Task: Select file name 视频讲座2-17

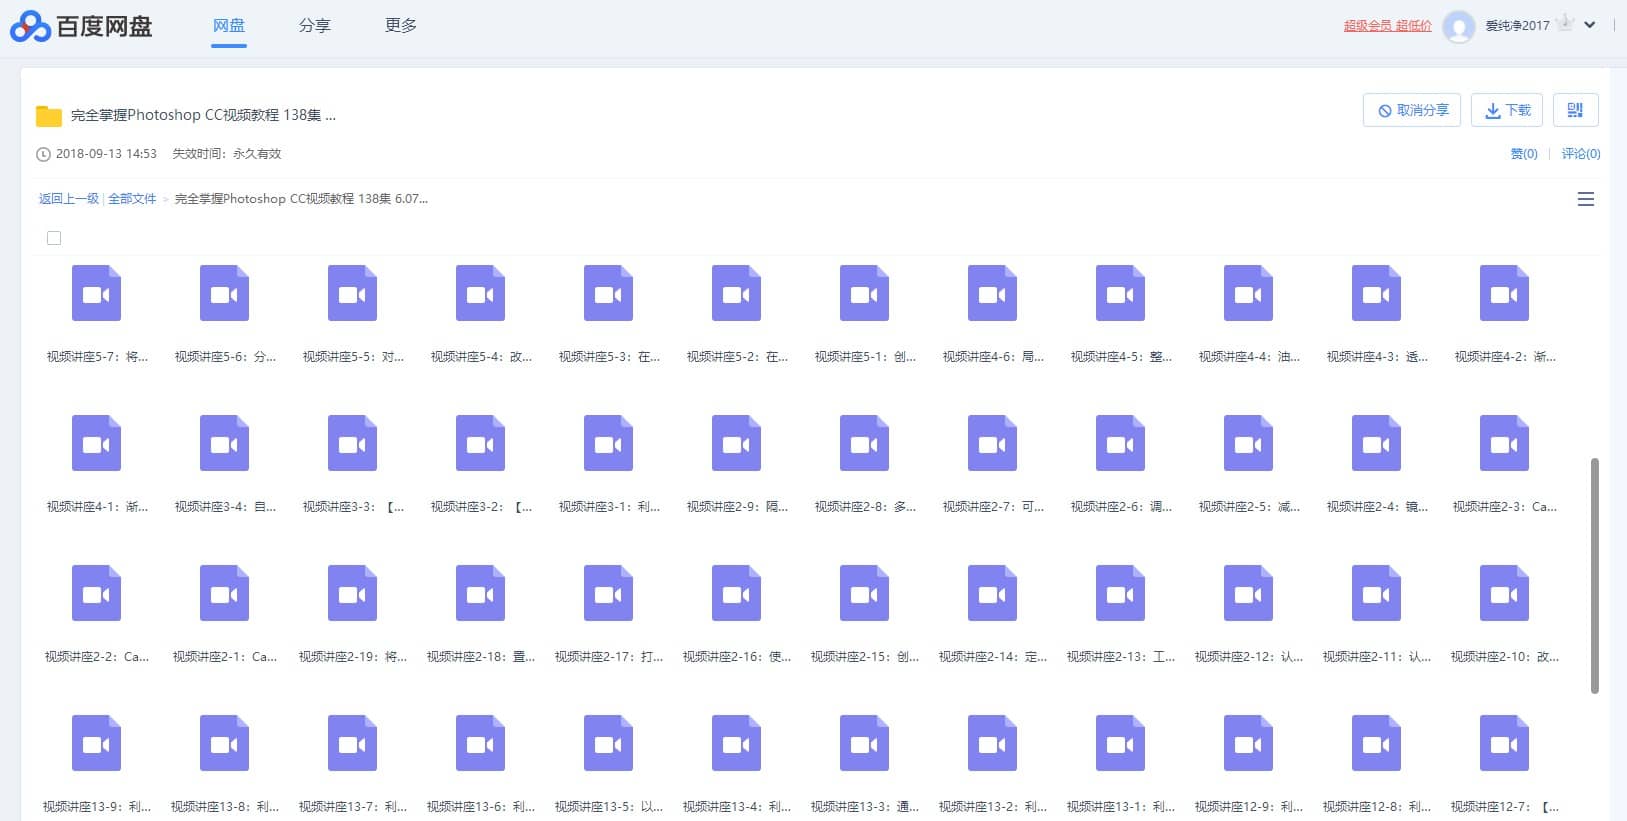Action: 609,657
